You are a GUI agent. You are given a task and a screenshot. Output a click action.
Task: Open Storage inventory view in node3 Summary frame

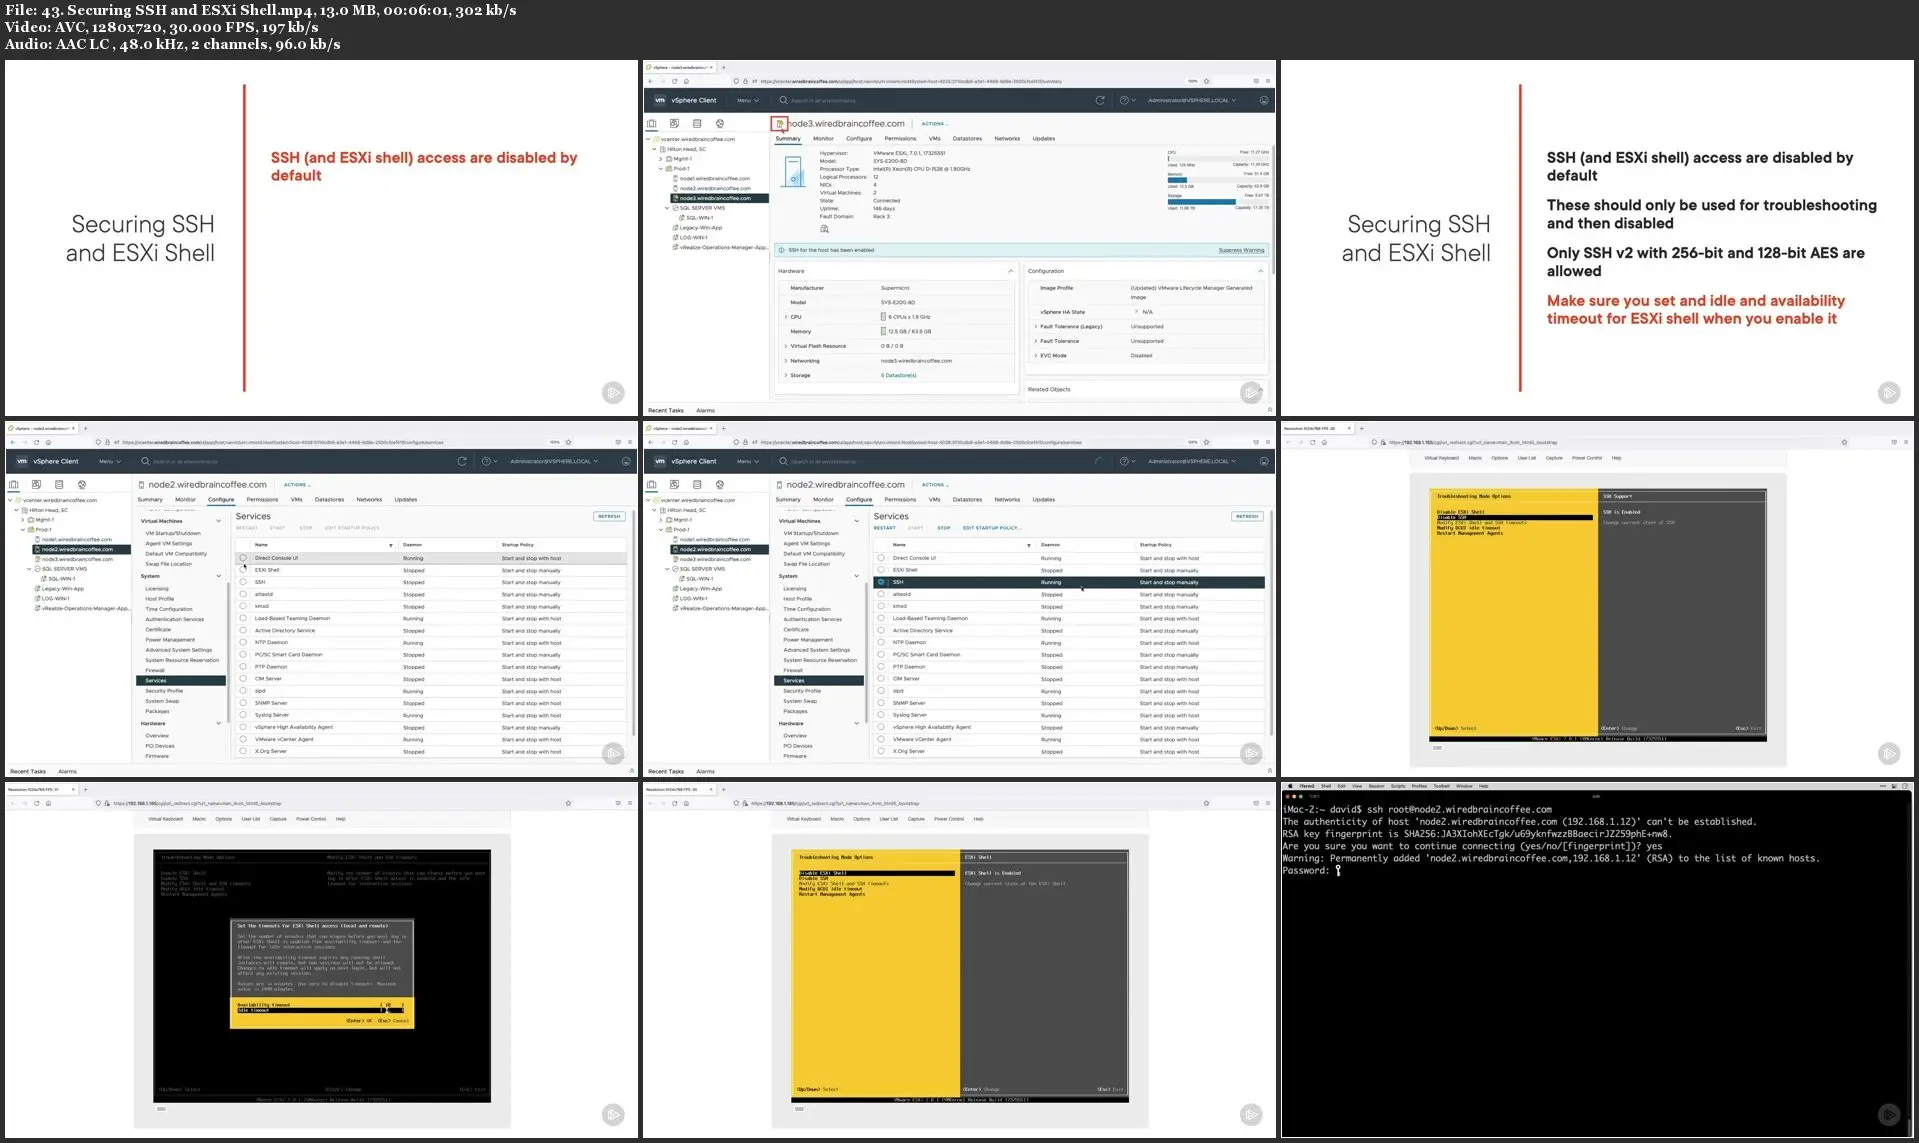[697, 124]
